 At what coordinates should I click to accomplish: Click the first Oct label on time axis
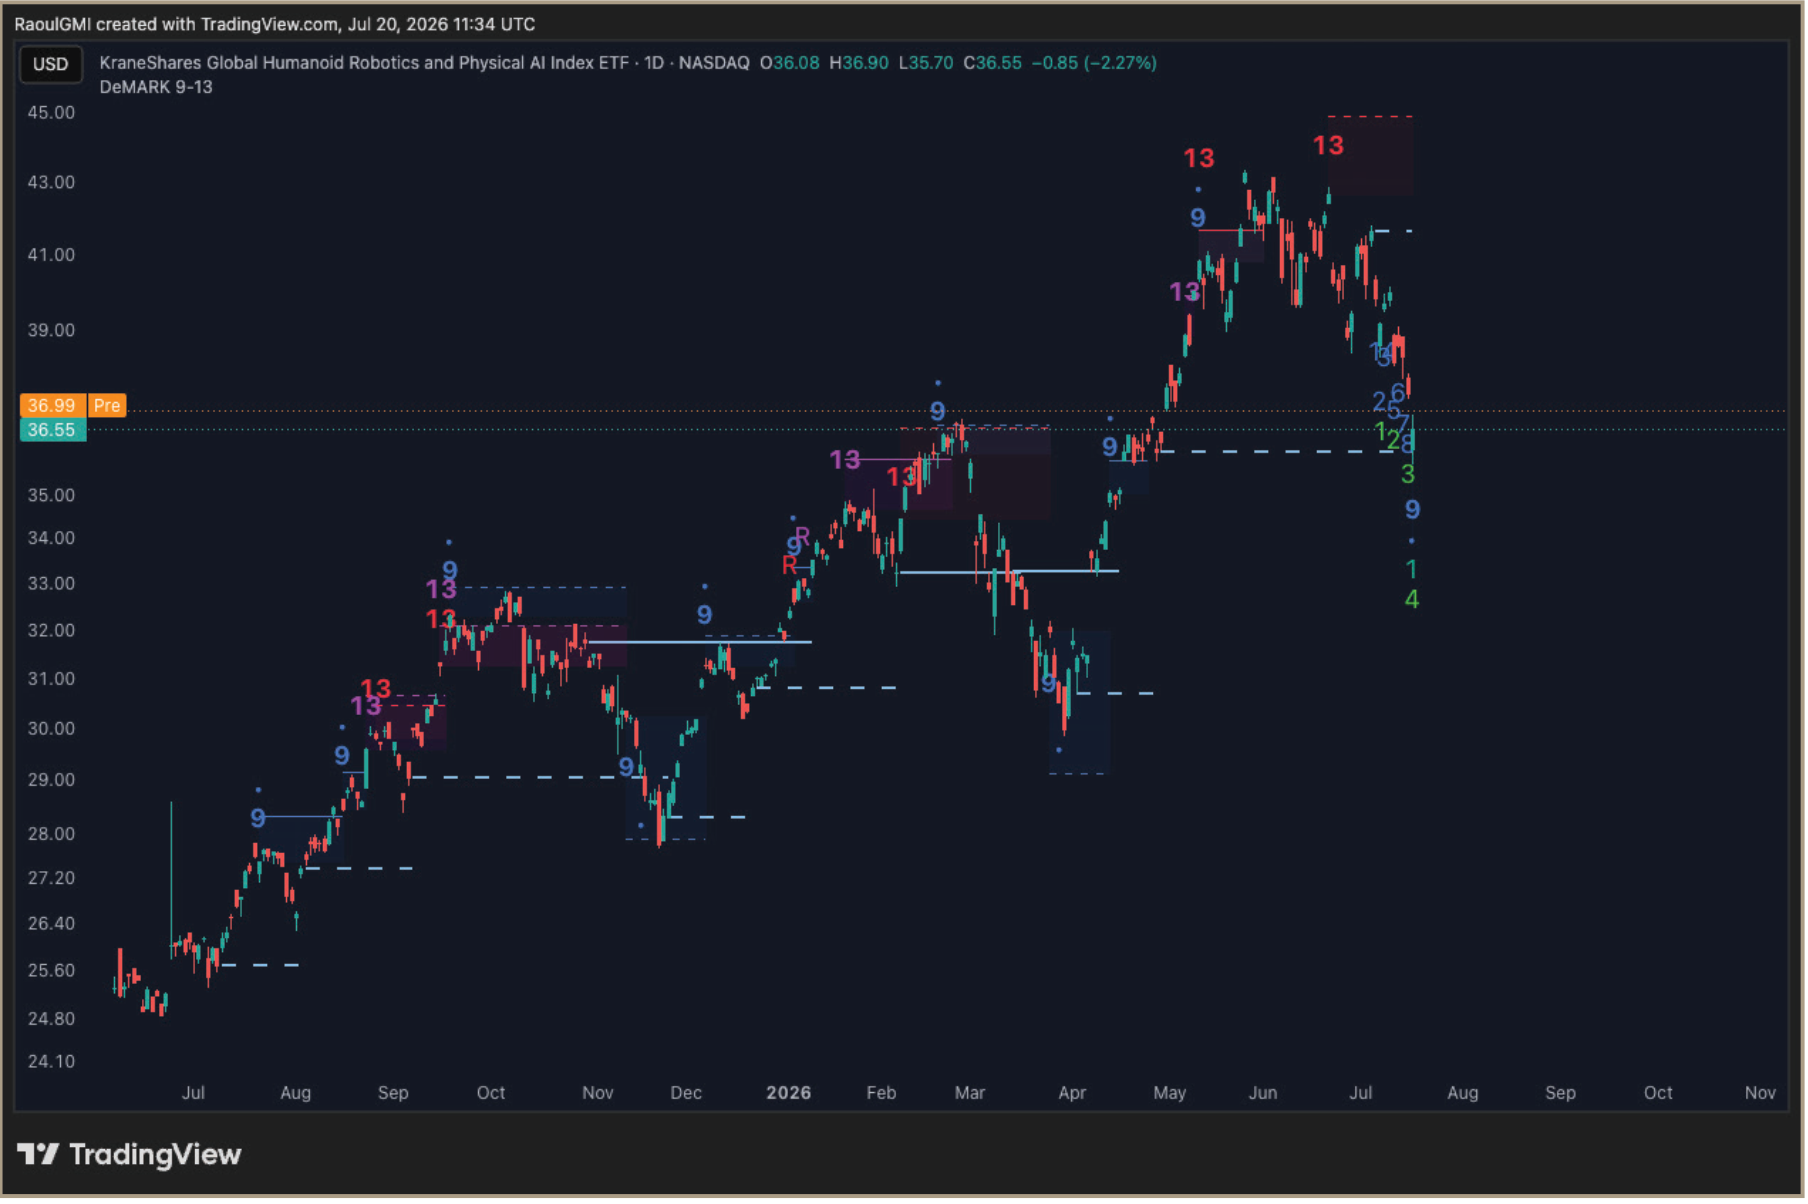tap(491, 1094)
